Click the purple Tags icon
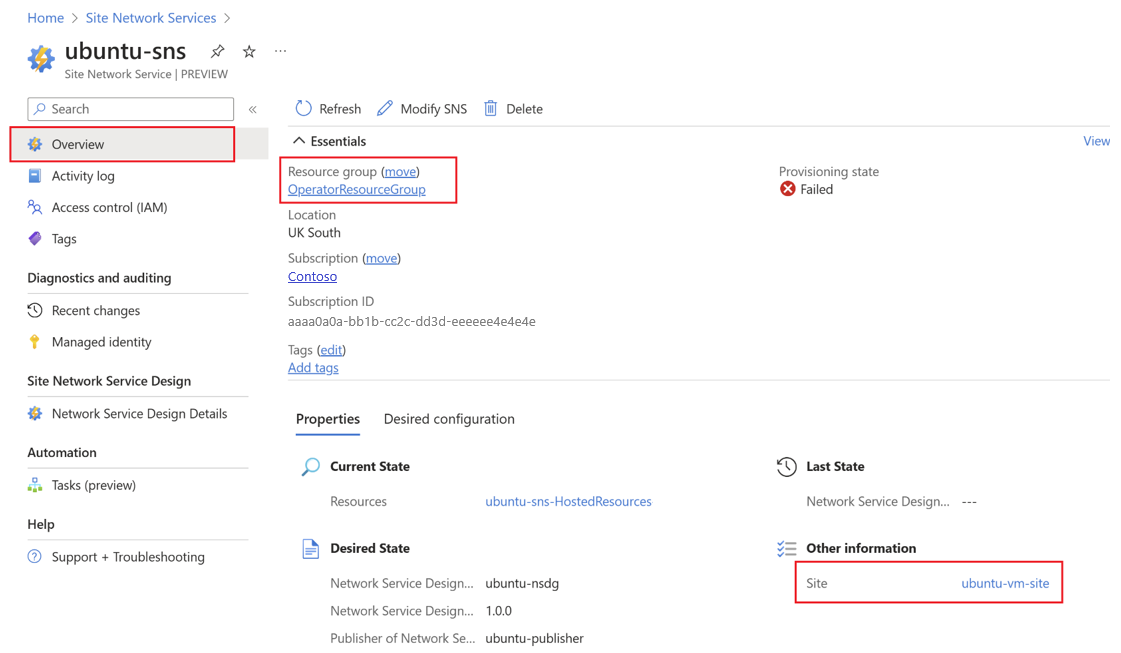This screenshot has width=1121, height=653. [x=34, y=238]
